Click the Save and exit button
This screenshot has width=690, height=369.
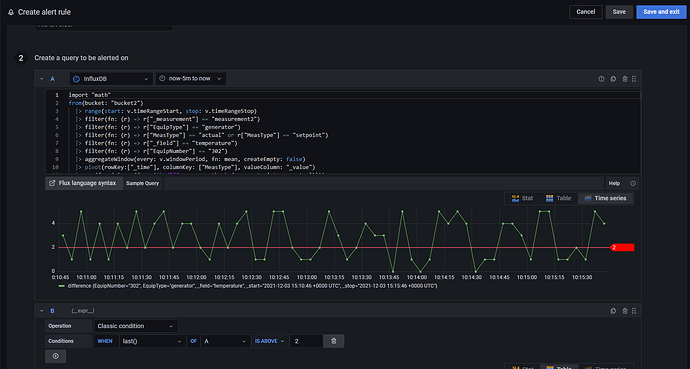pyautogui.click(x=661, y=12)
